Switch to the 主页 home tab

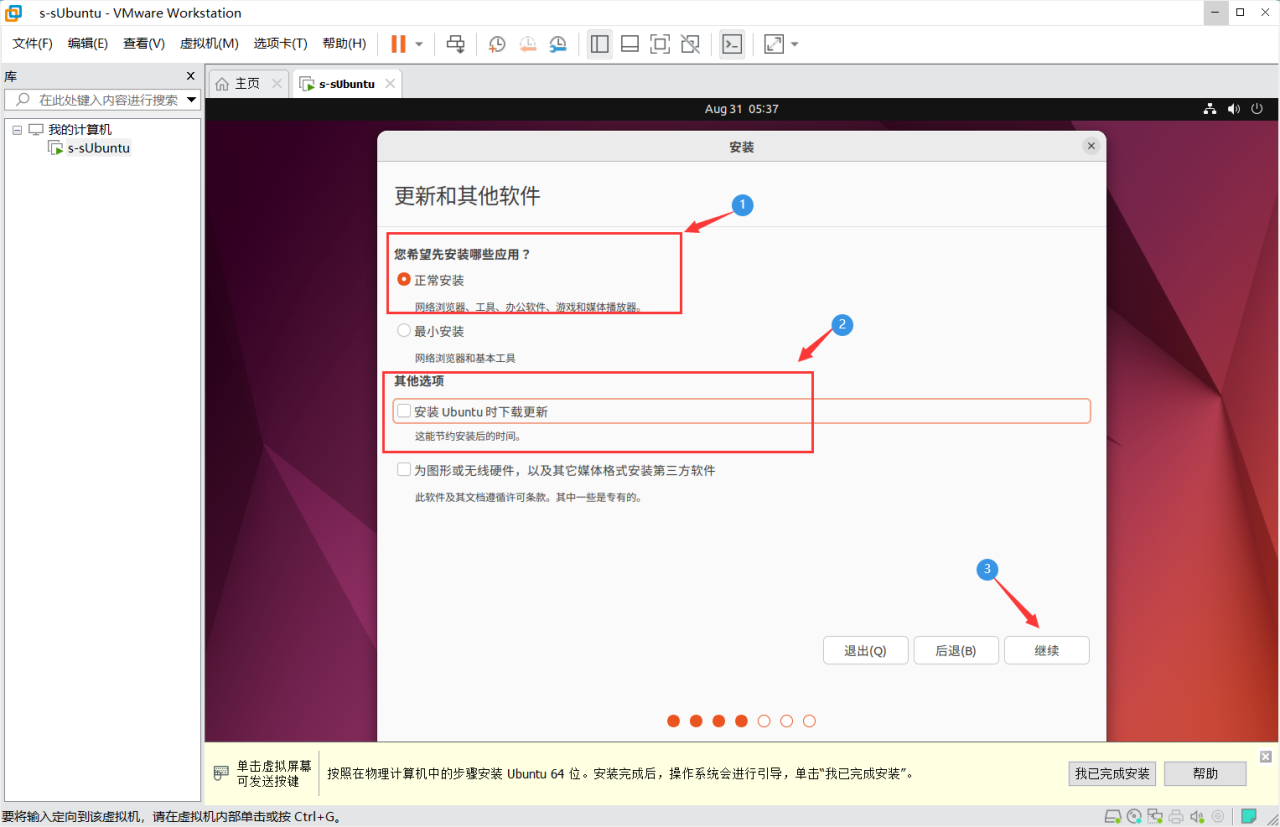246,84
